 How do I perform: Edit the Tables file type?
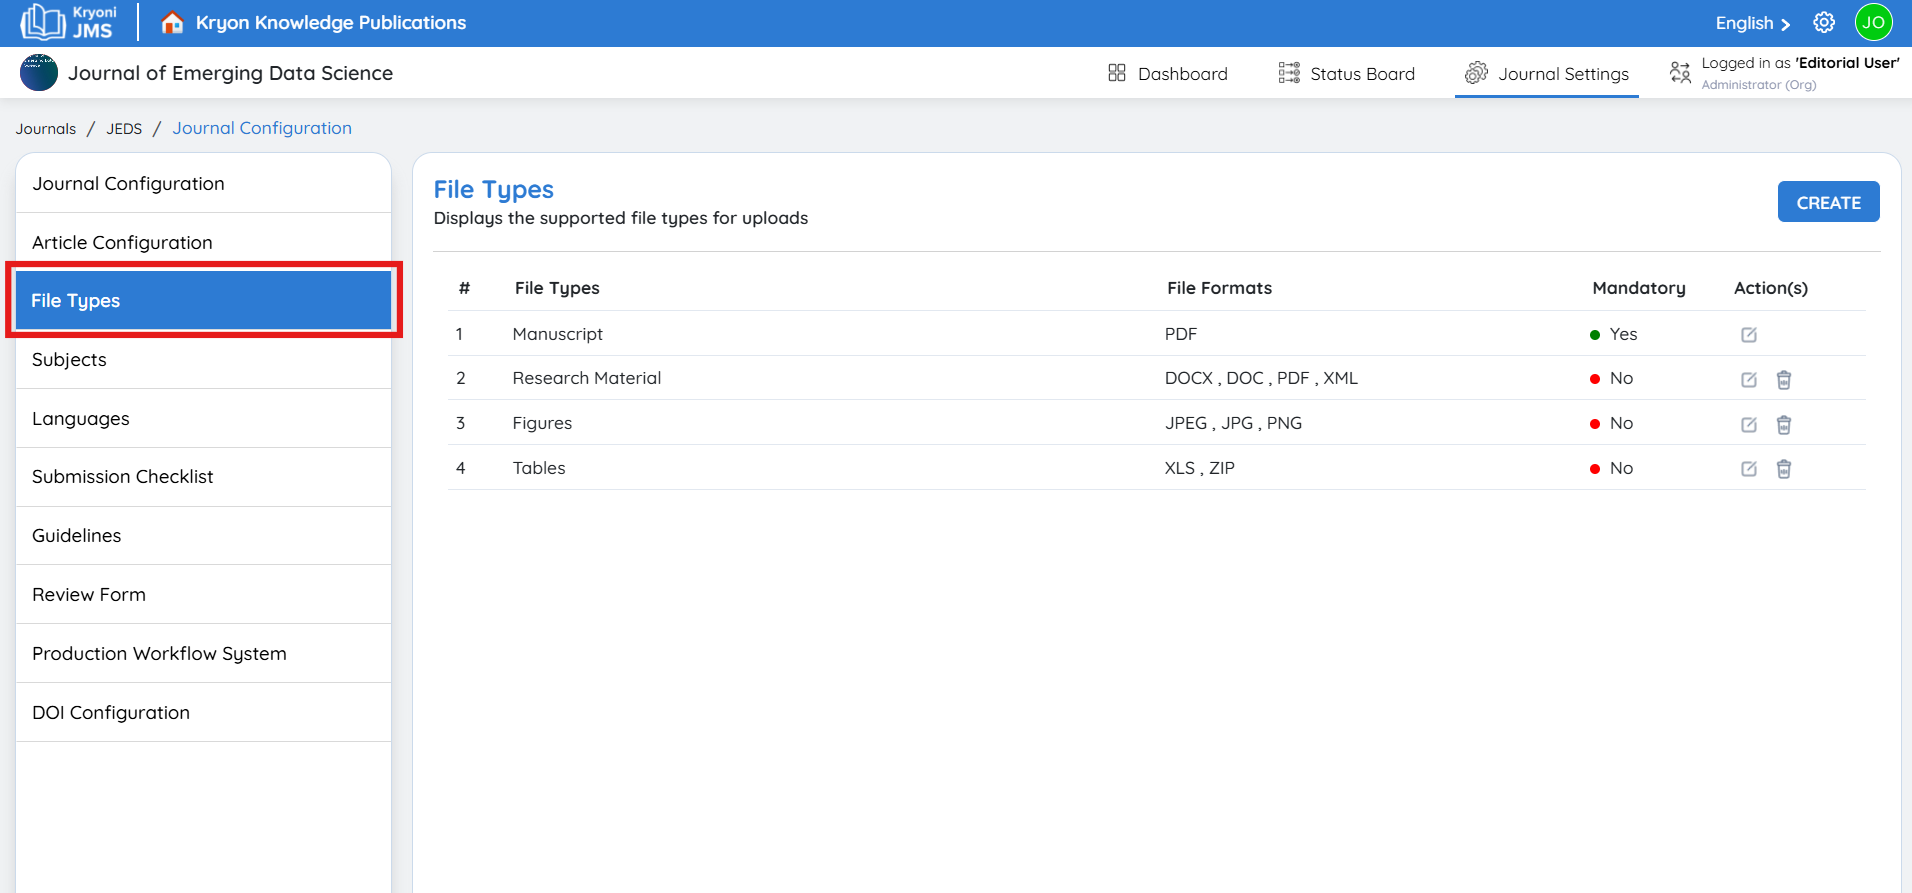[x=1748, y=469]
